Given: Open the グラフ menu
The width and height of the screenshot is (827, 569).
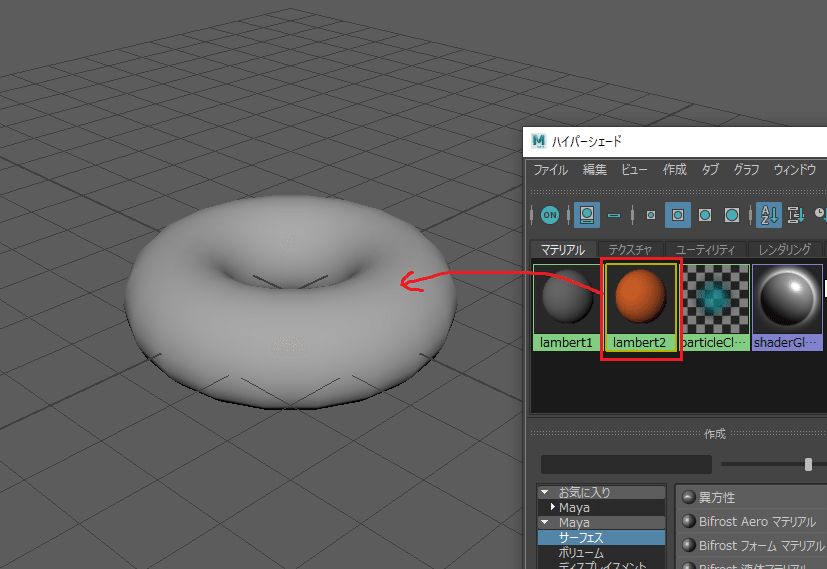Looking at the screenshot, I should click(x=746, y=170).
